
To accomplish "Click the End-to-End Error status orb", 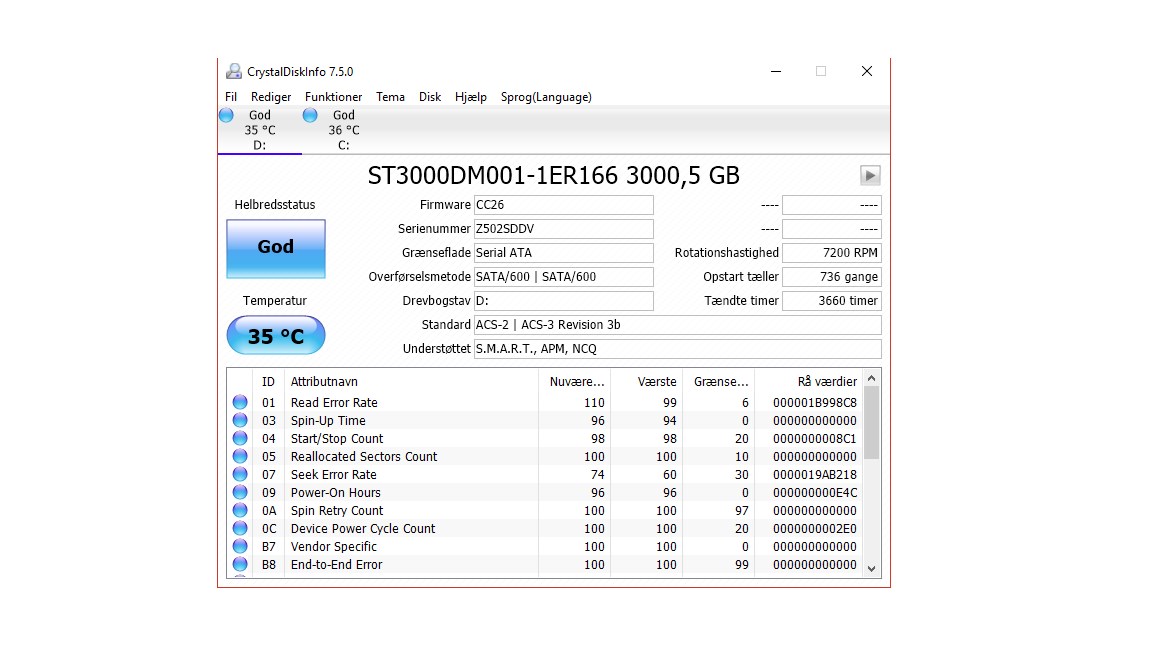I will [240, 564].
